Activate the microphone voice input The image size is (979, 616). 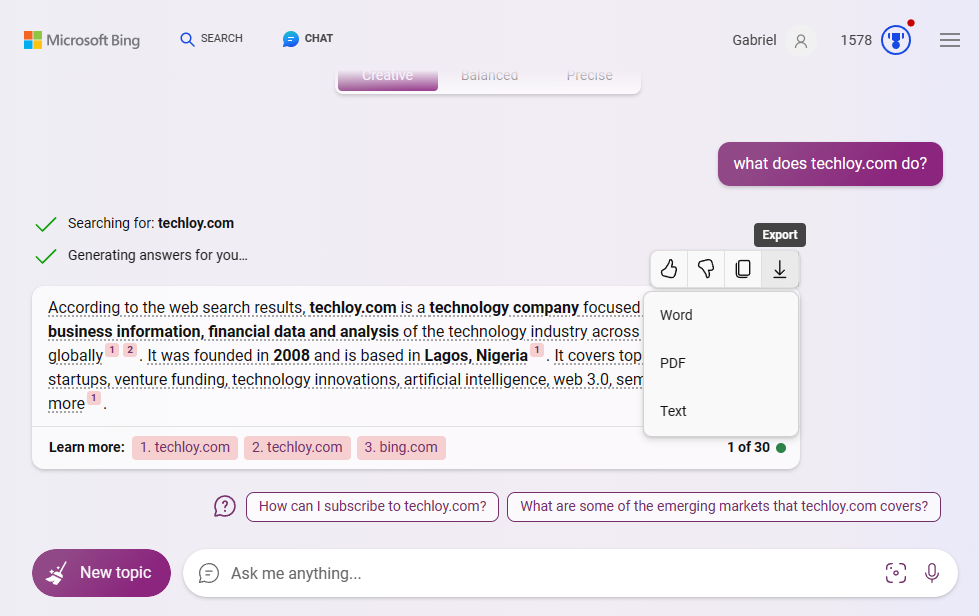[x=932, y=573]
